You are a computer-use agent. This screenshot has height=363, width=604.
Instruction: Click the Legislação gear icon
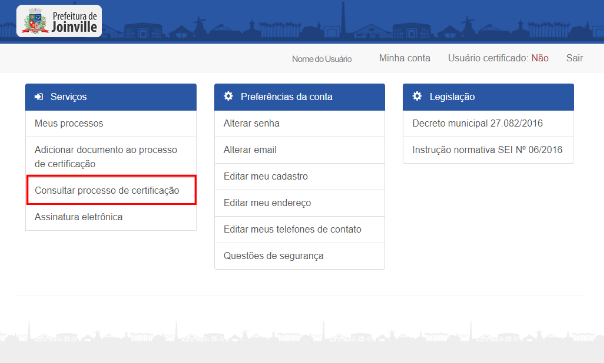417,96
